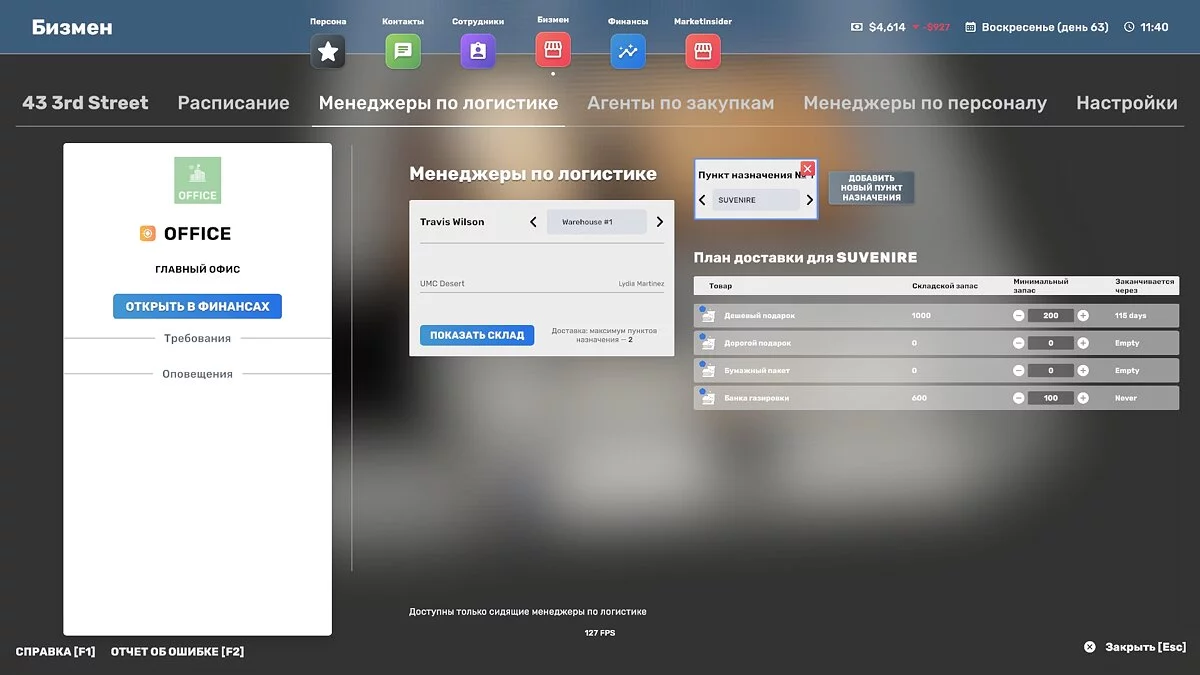Click the 115 days value

[1130, 316]
